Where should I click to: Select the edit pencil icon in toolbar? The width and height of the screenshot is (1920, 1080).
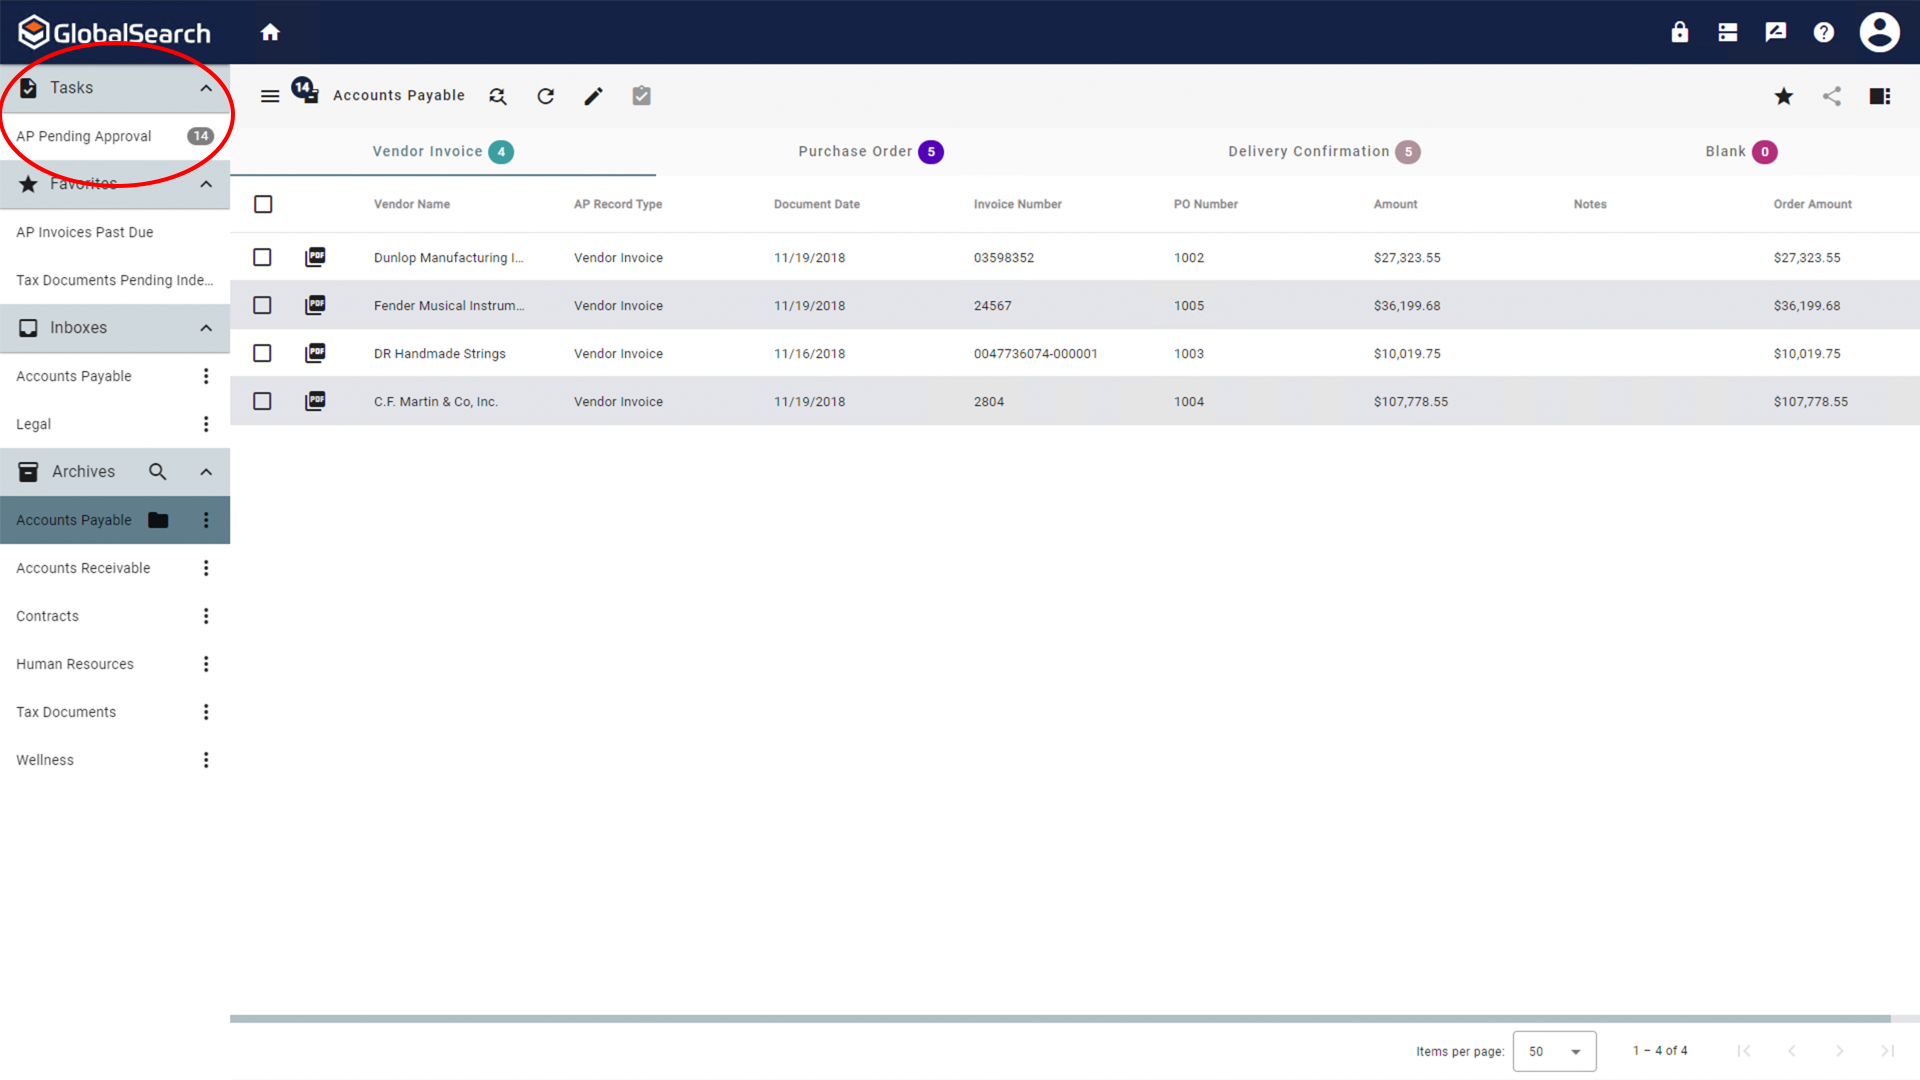point(593,96)
